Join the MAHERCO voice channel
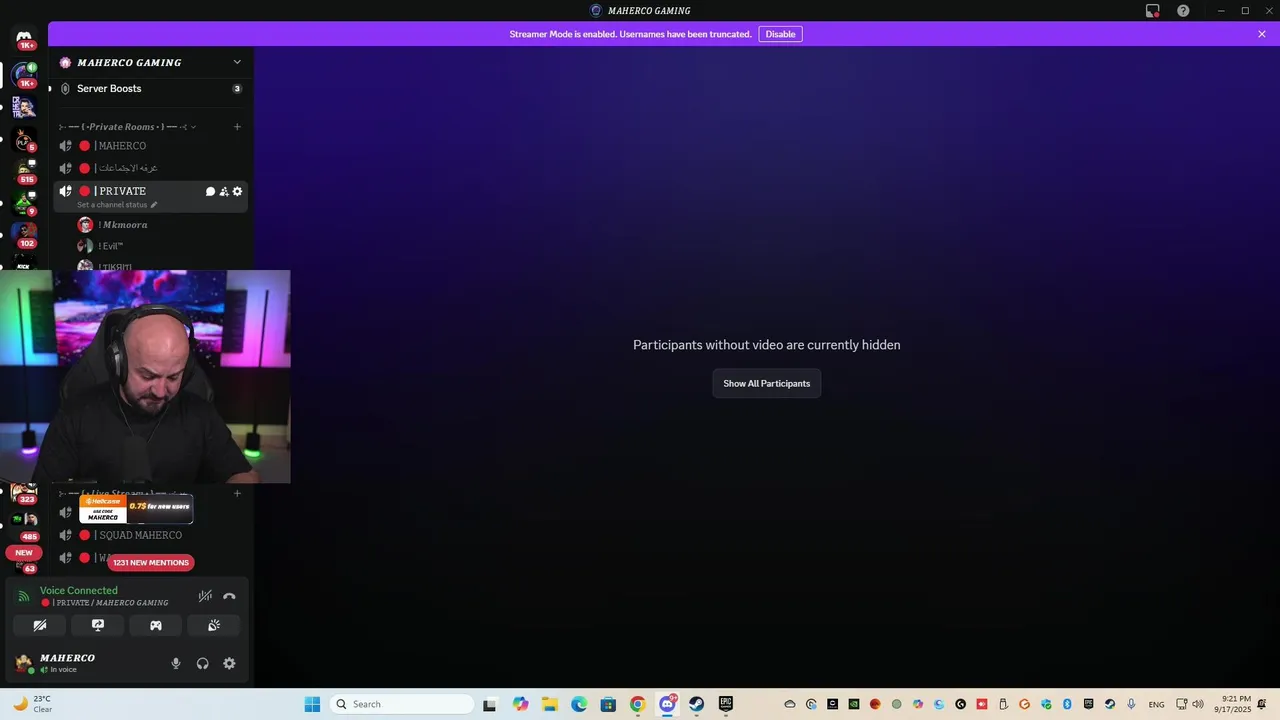This screenshot has width=1280, height=720. tap(150, 146)
